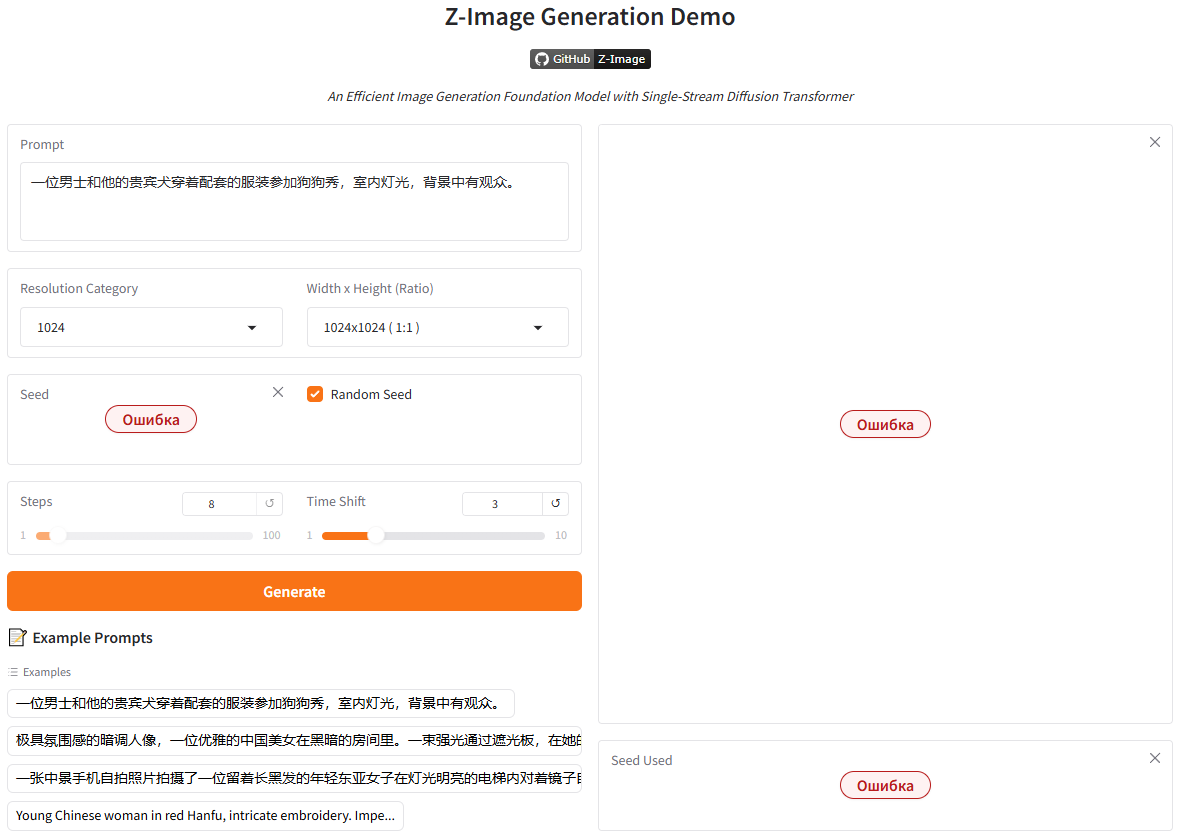Click the Examples list icon
Viewport: 1181px width, 836px height.
13,672
